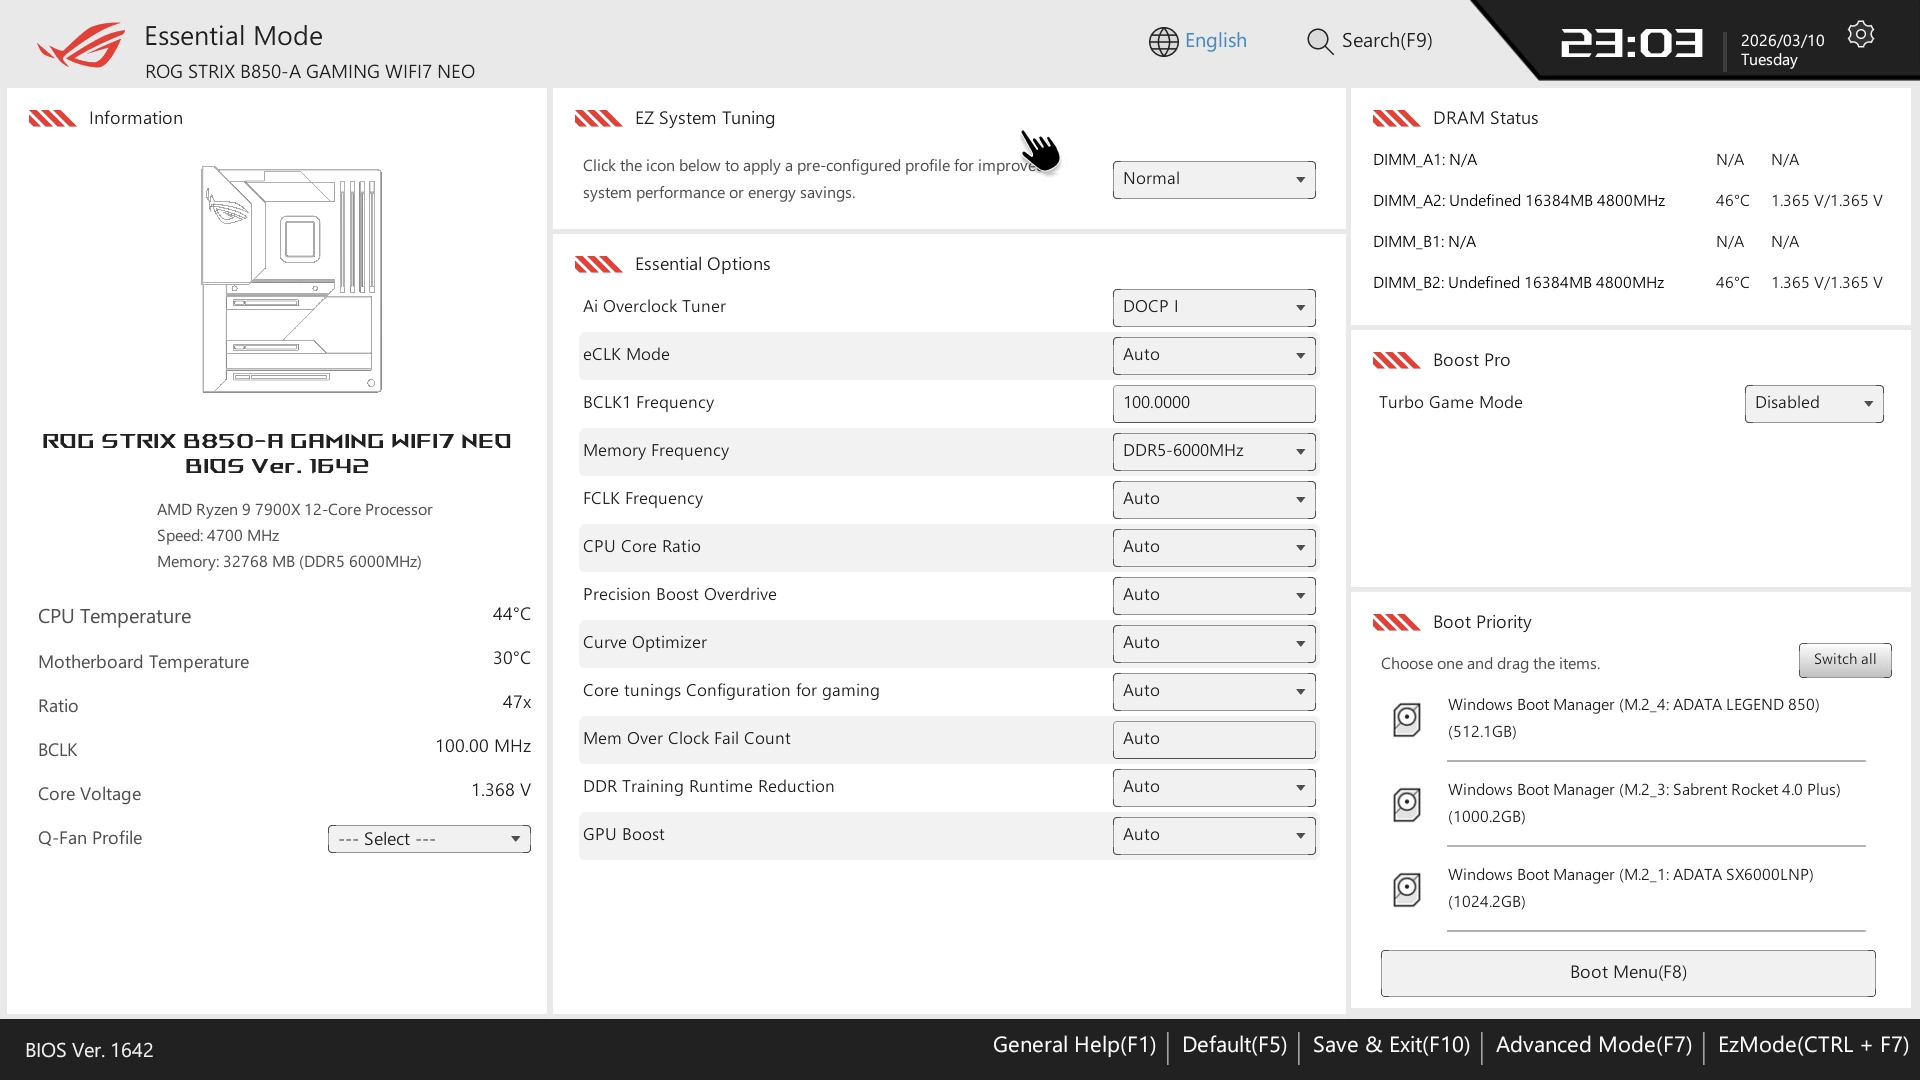This screenshot has width=1920, height=1080.
Task: Click the search magnifier icon
Action: tap(1319, 41)
